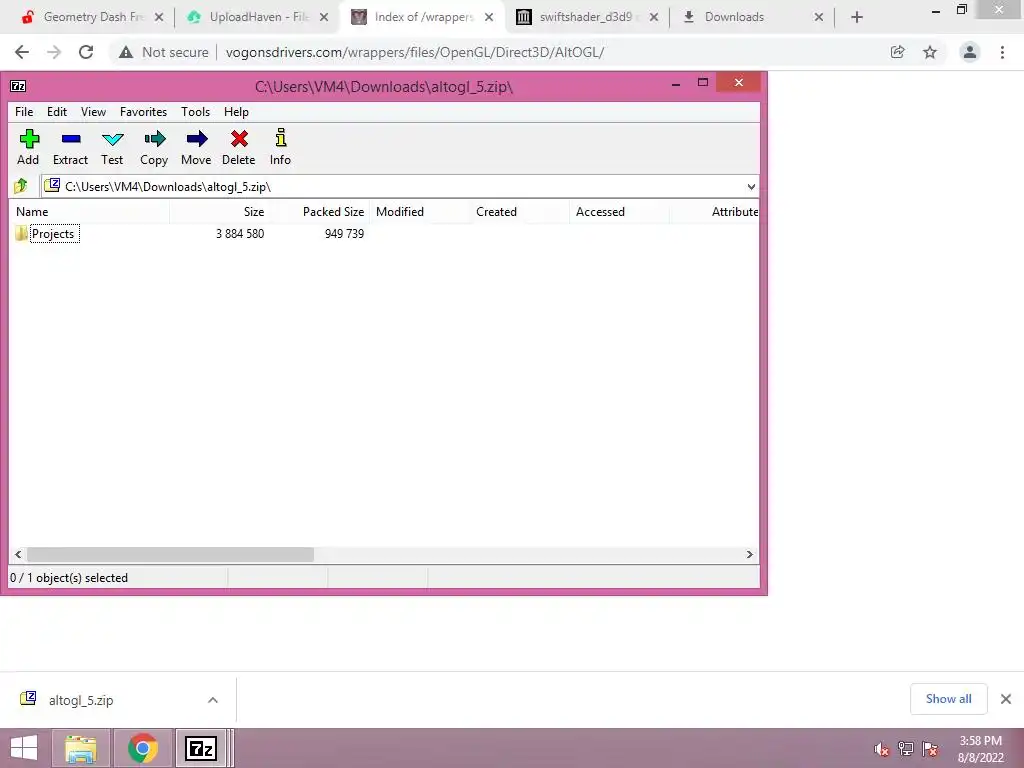Screen dimensions: 1024x768
Task: Share this page icon in Chrome
Action: 898,52
